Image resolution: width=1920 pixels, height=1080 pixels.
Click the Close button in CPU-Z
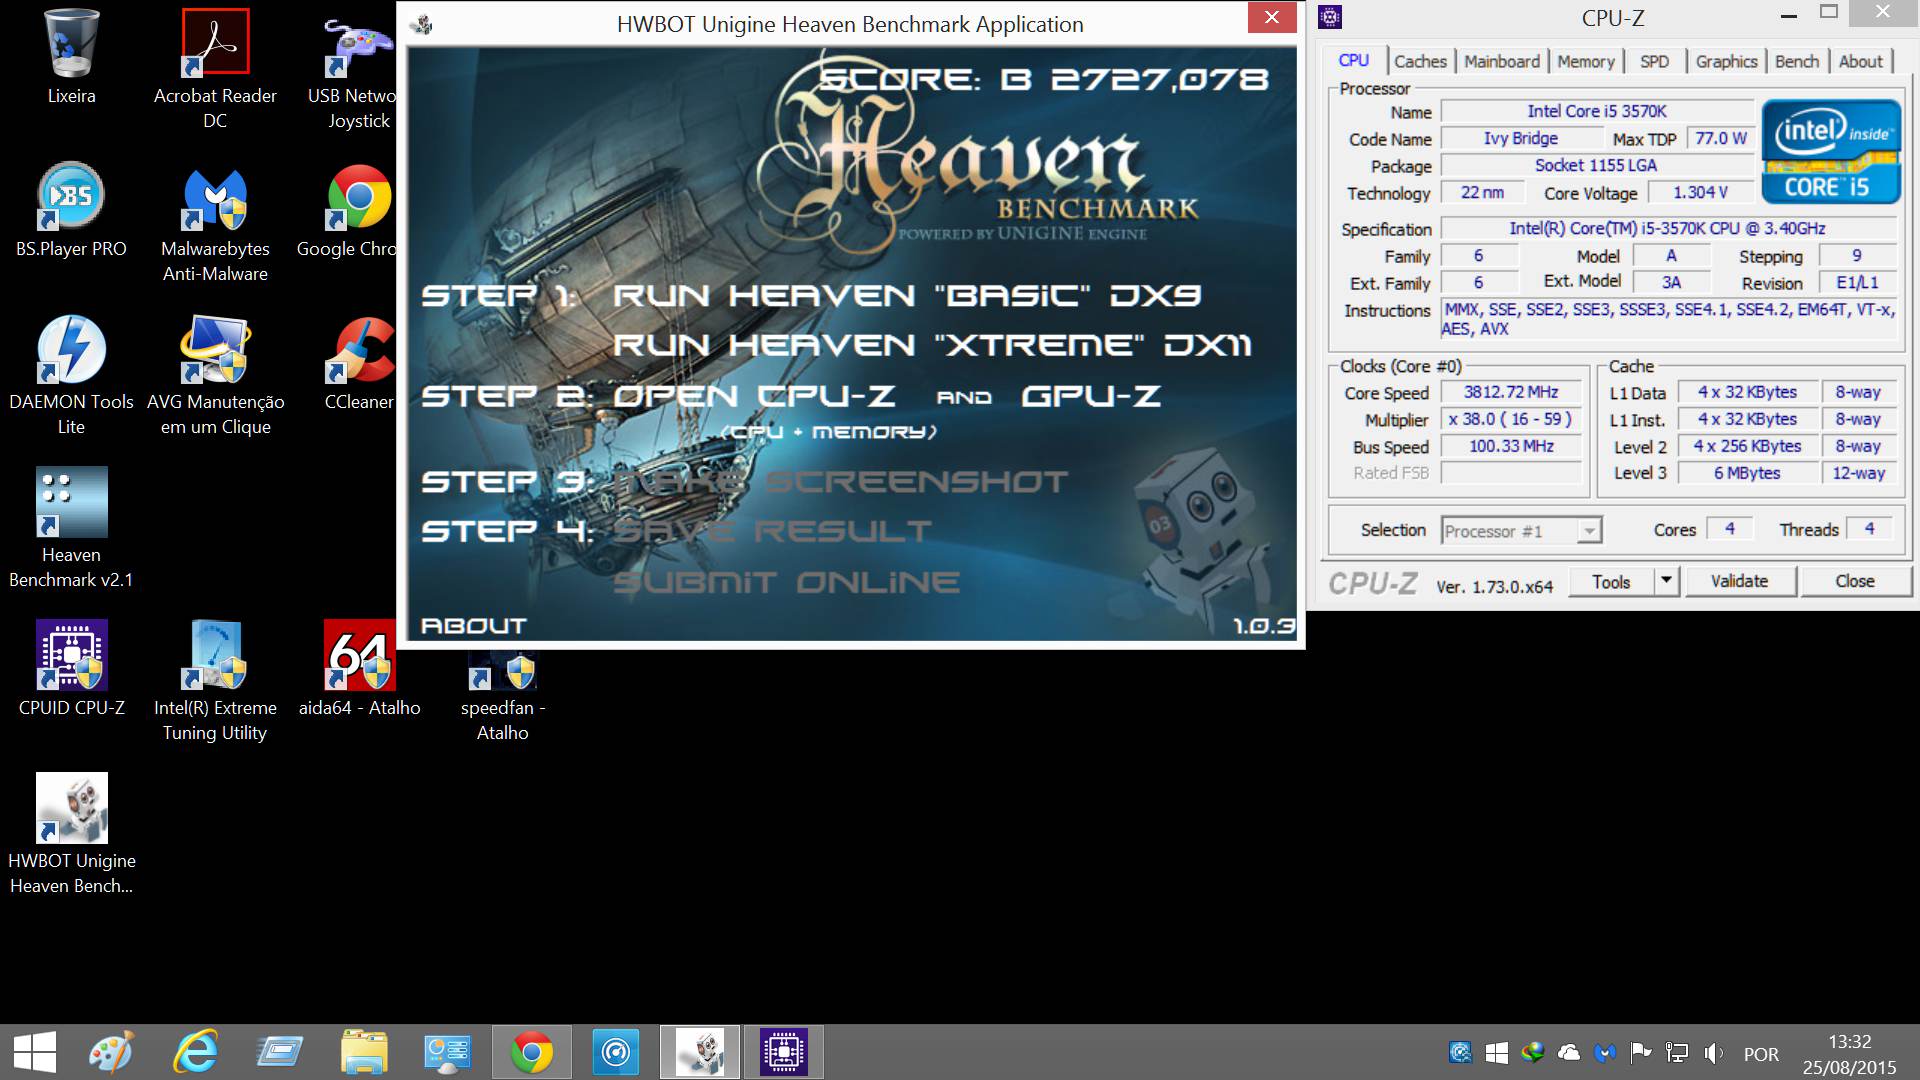click(1855, 581)
